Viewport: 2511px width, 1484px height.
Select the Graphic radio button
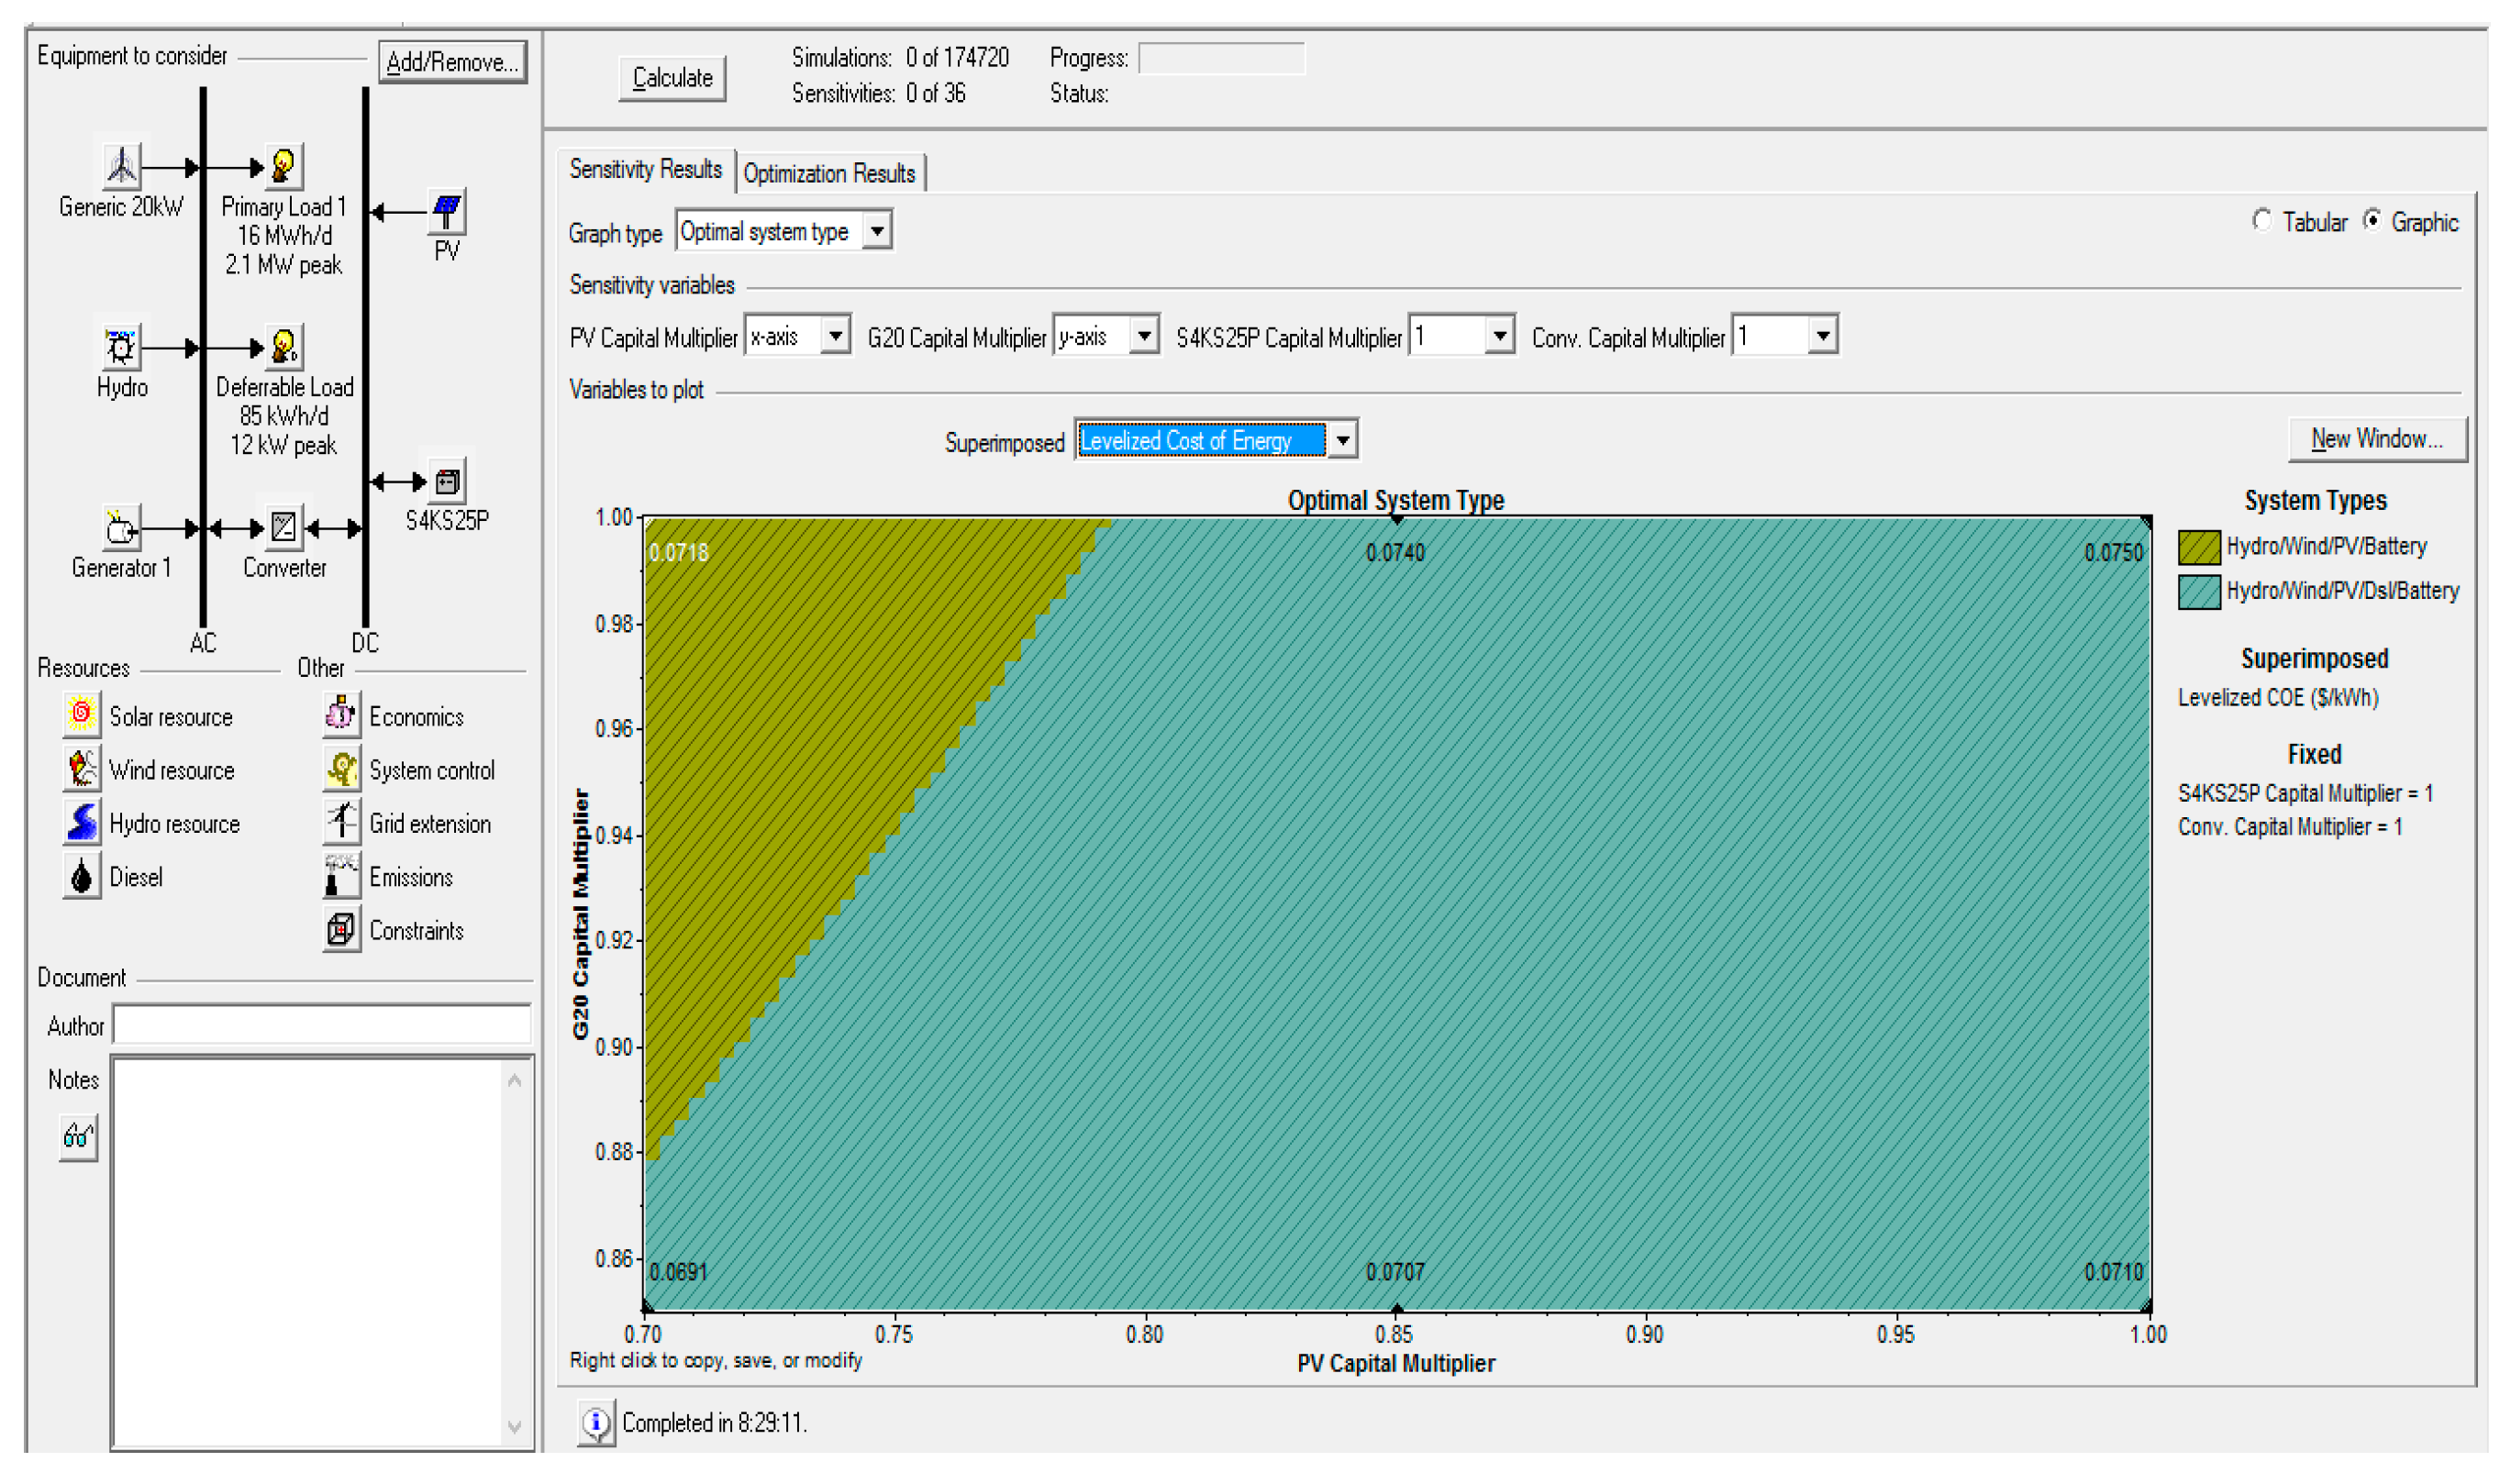2372,221
